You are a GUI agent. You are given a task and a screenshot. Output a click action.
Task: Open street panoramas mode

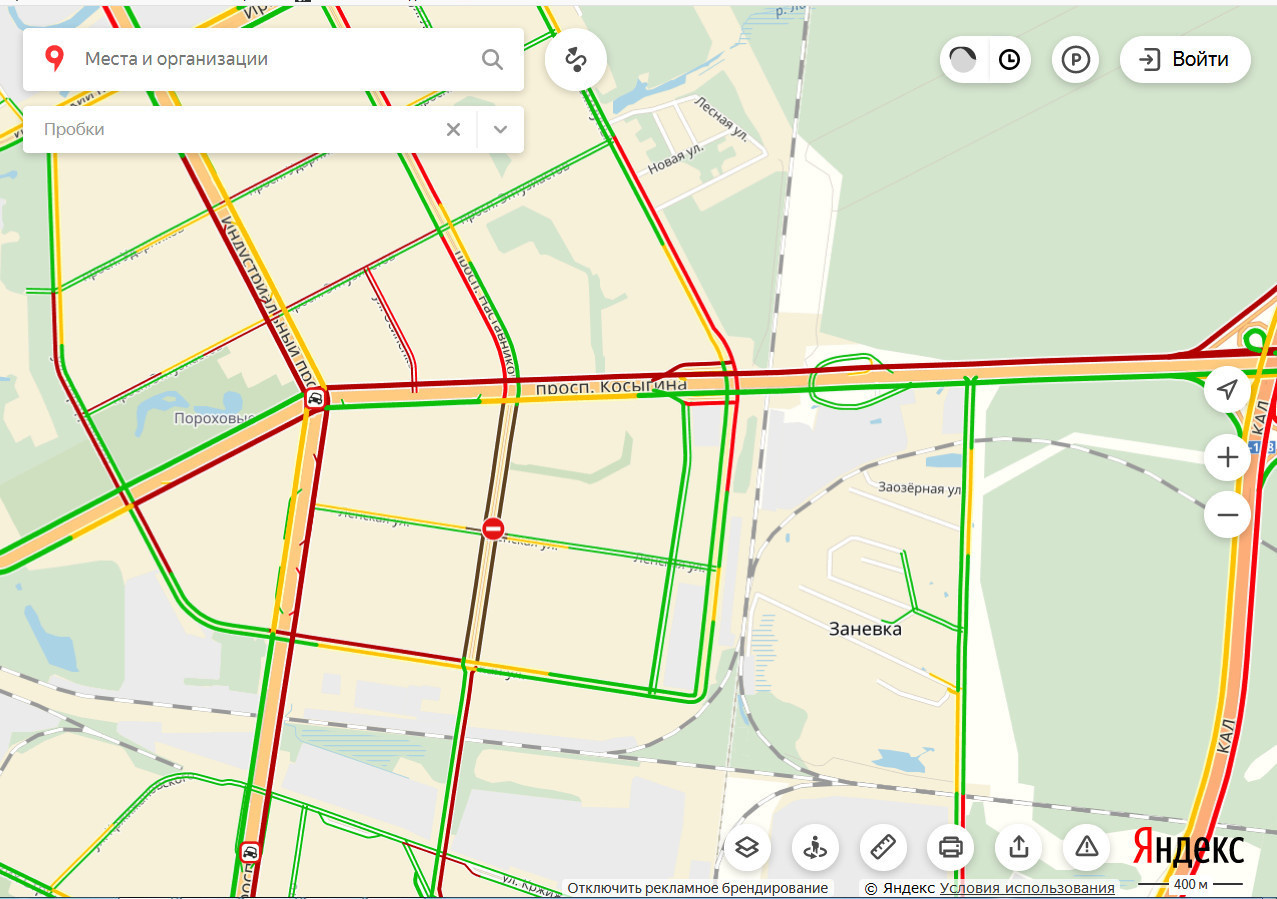[815, 848]
